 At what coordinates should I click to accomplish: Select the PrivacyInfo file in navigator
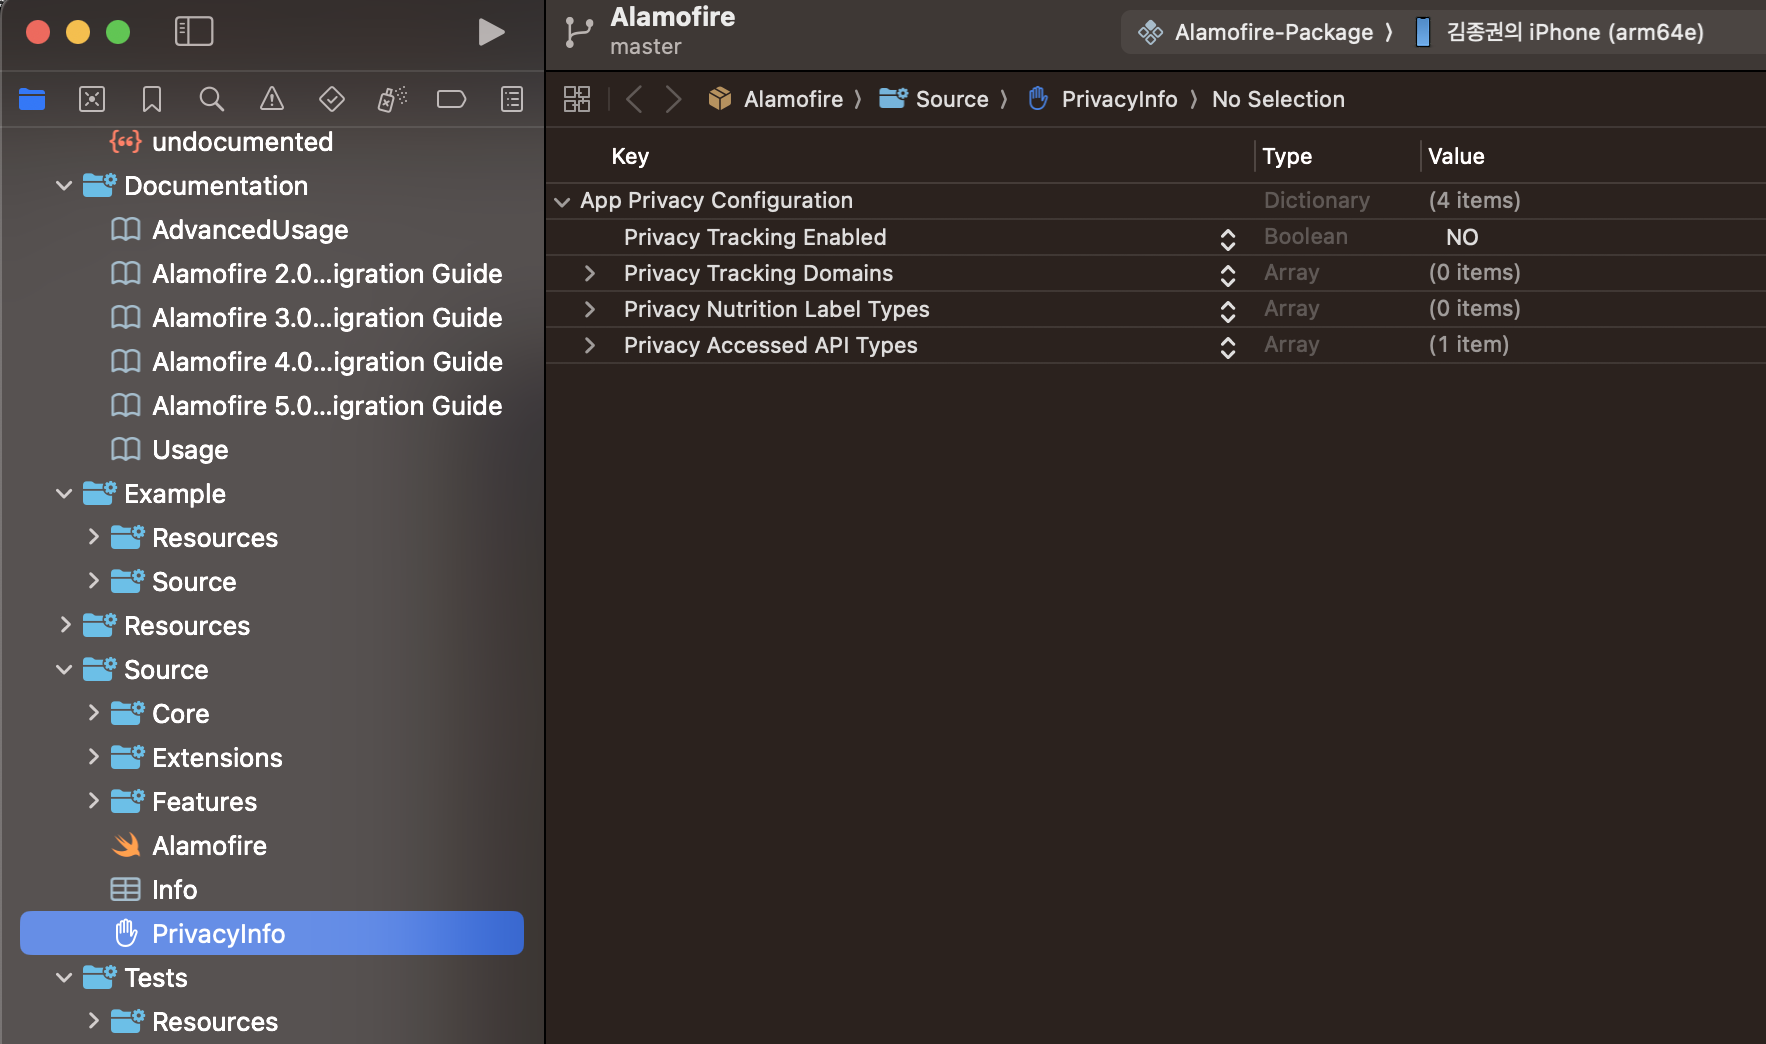(x=272, y=933)
